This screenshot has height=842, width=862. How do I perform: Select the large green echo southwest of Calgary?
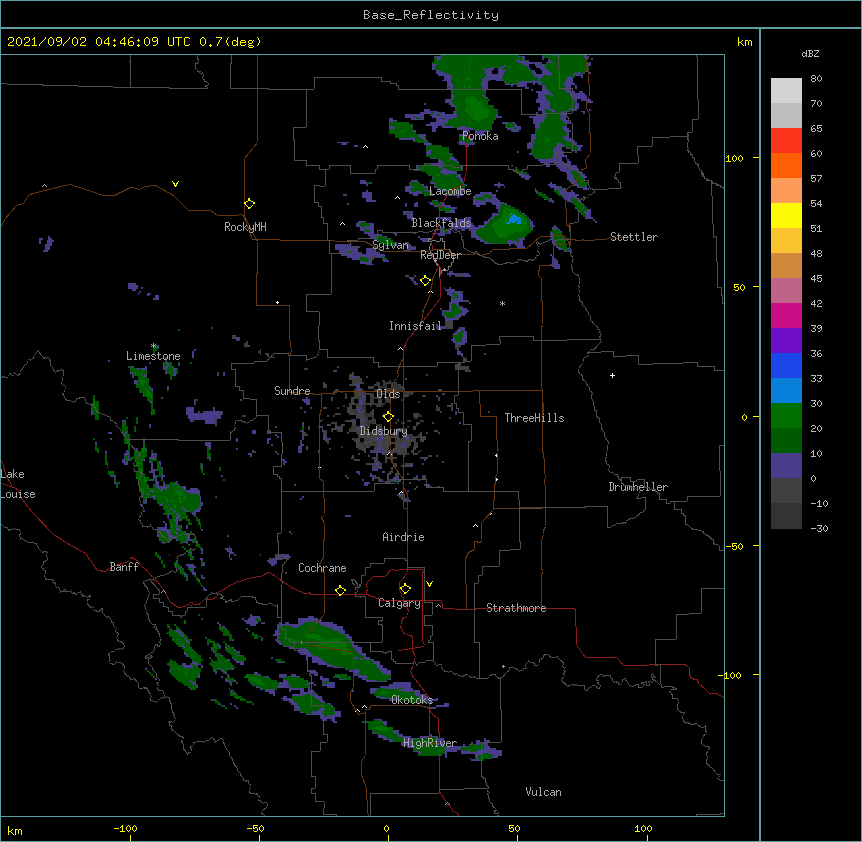coord(330,649)
